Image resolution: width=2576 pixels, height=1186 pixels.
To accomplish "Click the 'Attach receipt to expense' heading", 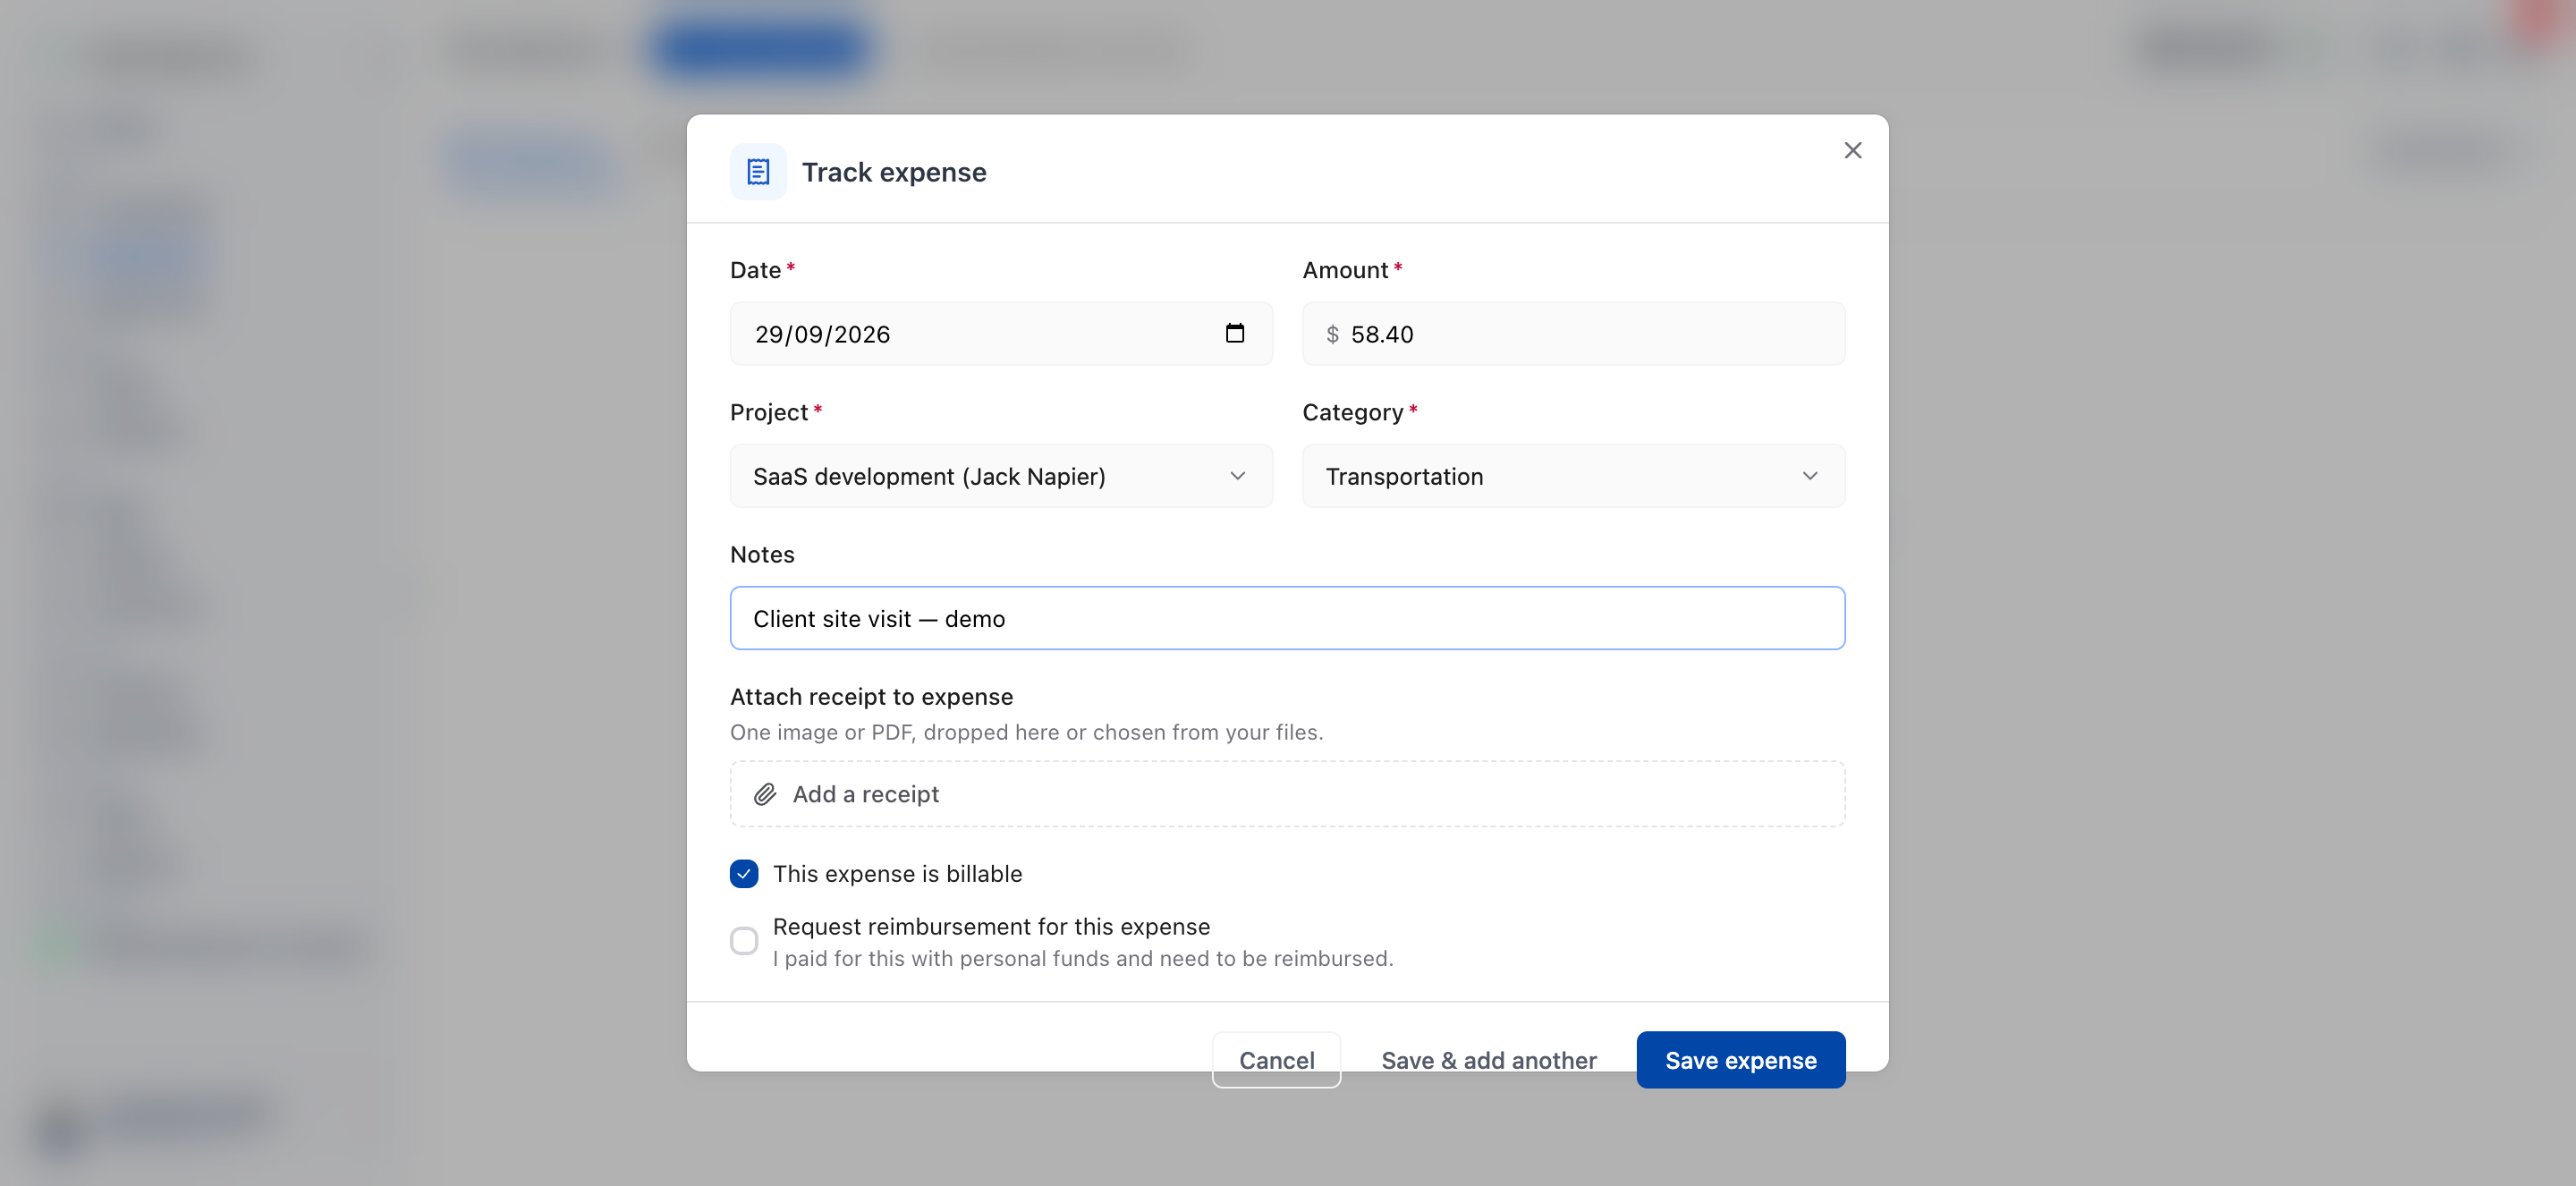I will (871, 697).
